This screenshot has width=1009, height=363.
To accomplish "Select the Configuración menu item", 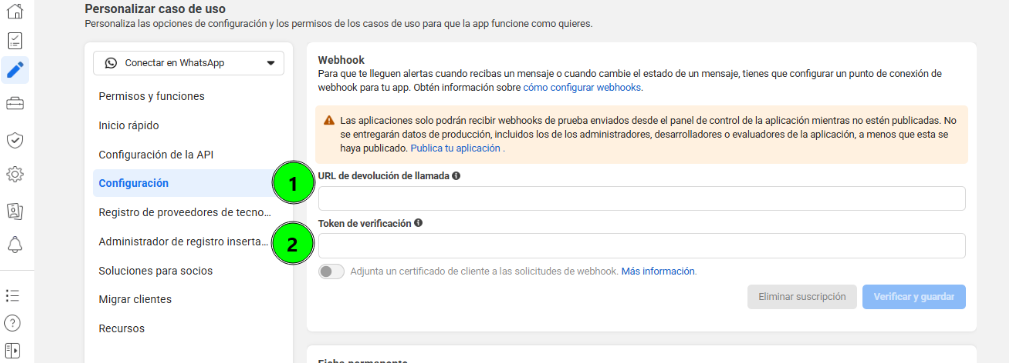I will [x=133, y=183].
